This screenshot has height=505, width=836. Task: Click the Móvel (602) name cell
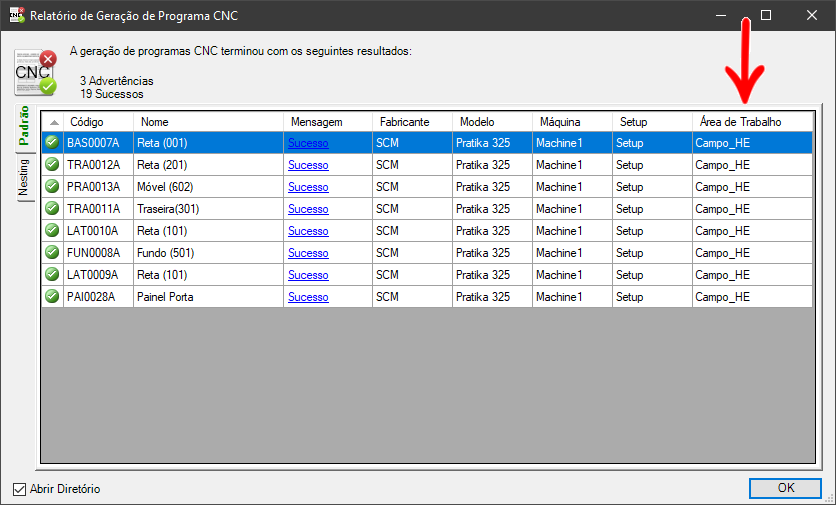click(x=208, y=187)
